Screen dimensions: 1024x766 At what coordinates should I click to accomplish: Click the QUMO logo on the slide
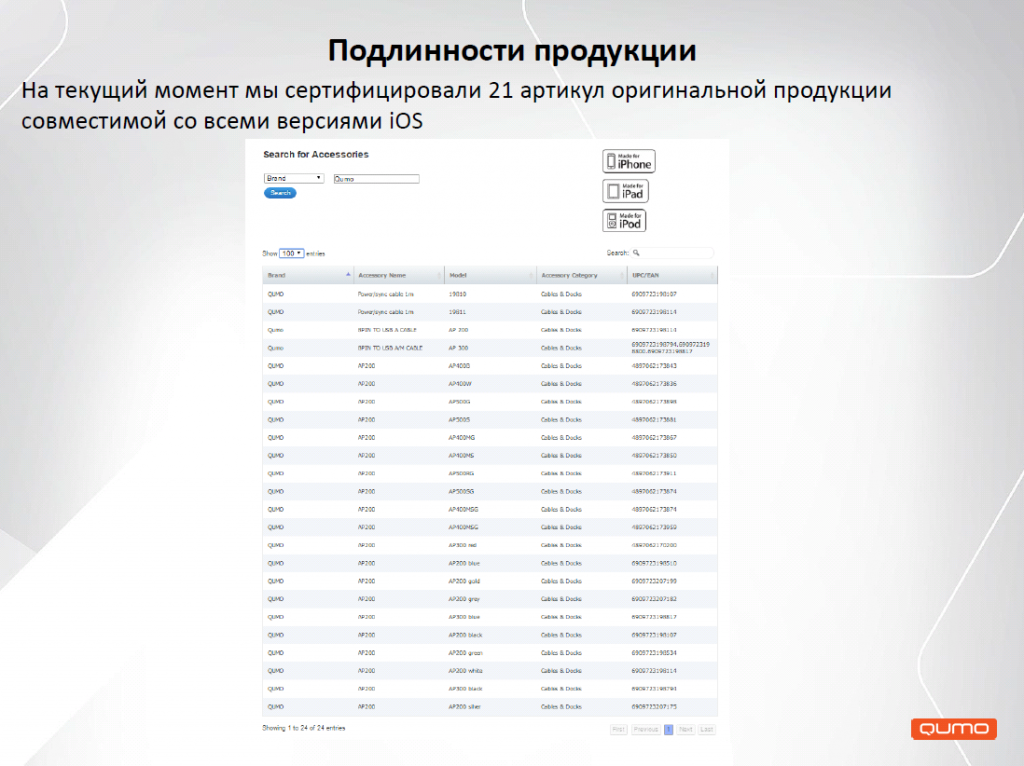coord(953,728)
